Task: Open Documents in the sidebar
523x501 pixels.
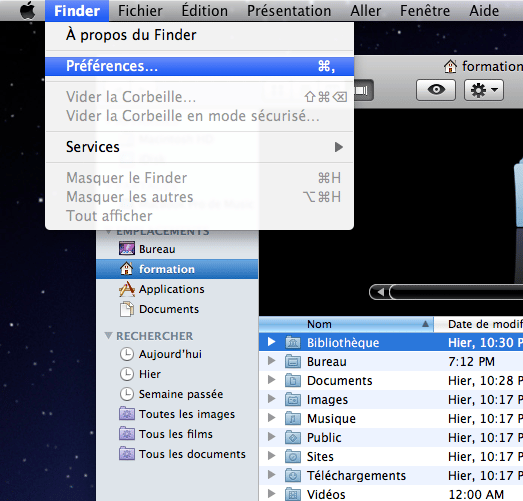Action: pos(177,309)
